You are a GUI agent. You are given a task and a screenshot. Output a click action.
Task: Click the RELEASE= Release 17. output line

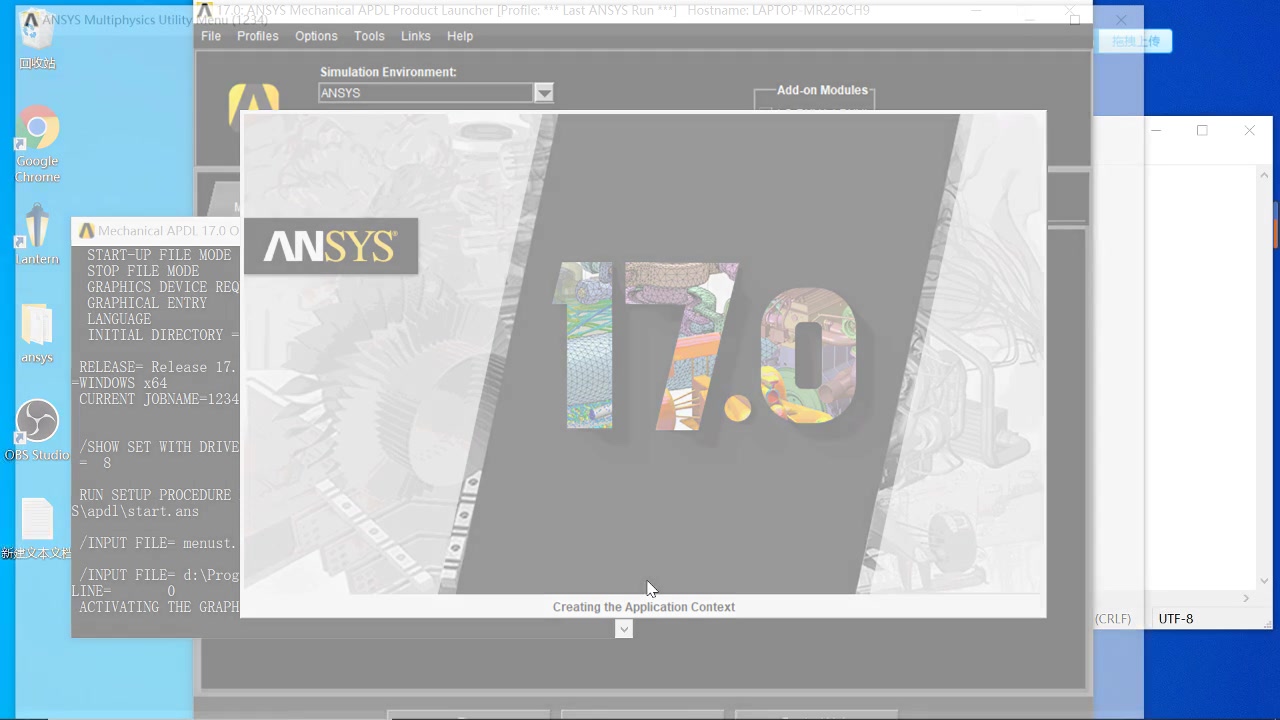[x=158, y=367]
